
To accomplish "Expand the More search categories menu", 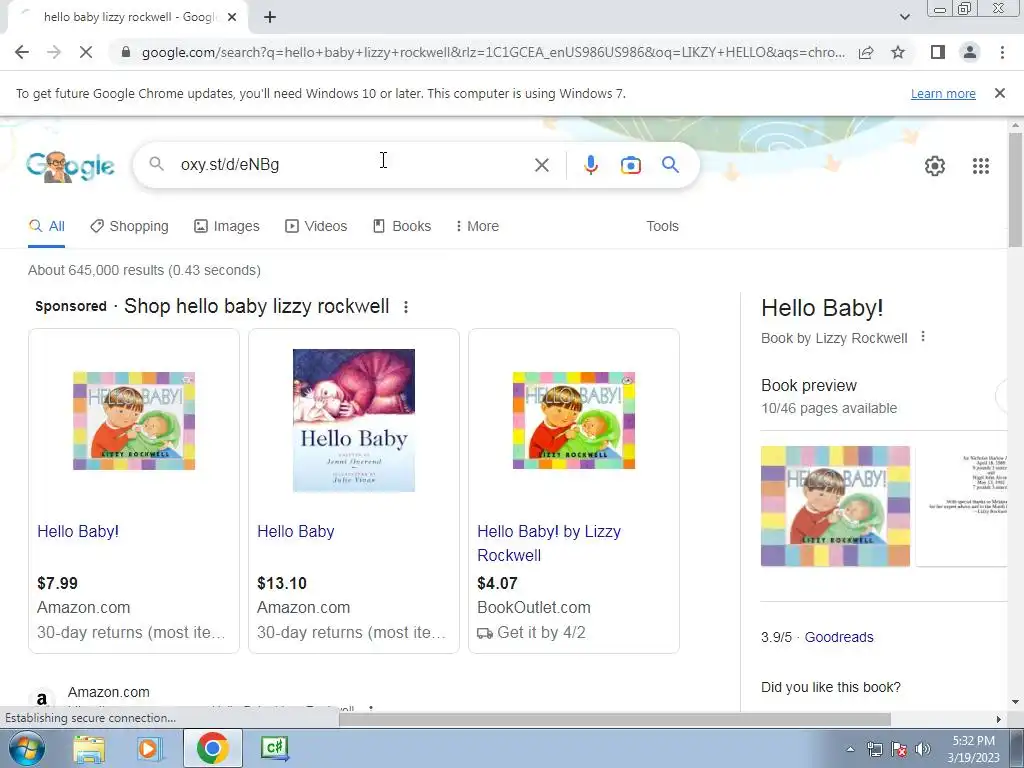I will (x=477, y=226).
